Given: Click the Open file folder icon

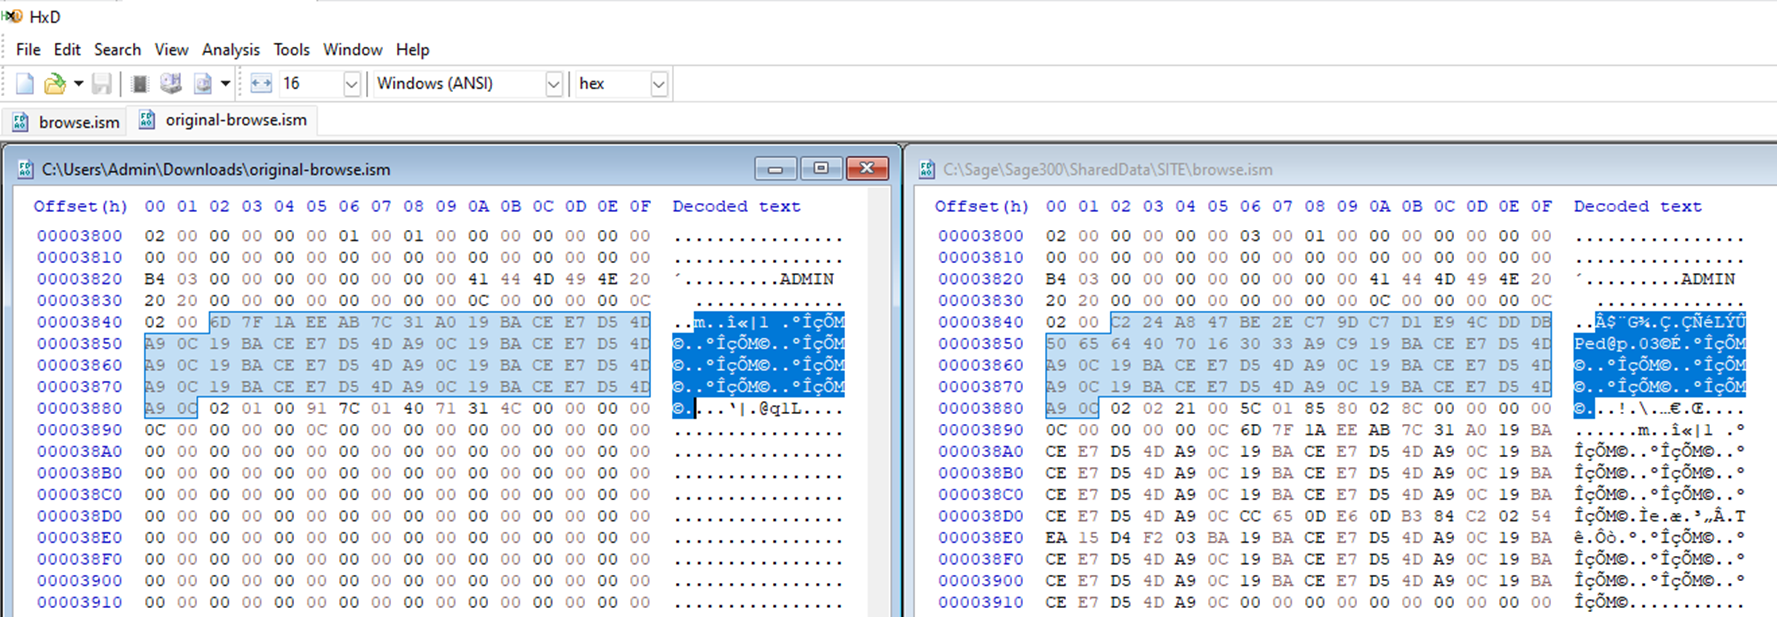Looking at the screenshot, I should click(54, 84).
